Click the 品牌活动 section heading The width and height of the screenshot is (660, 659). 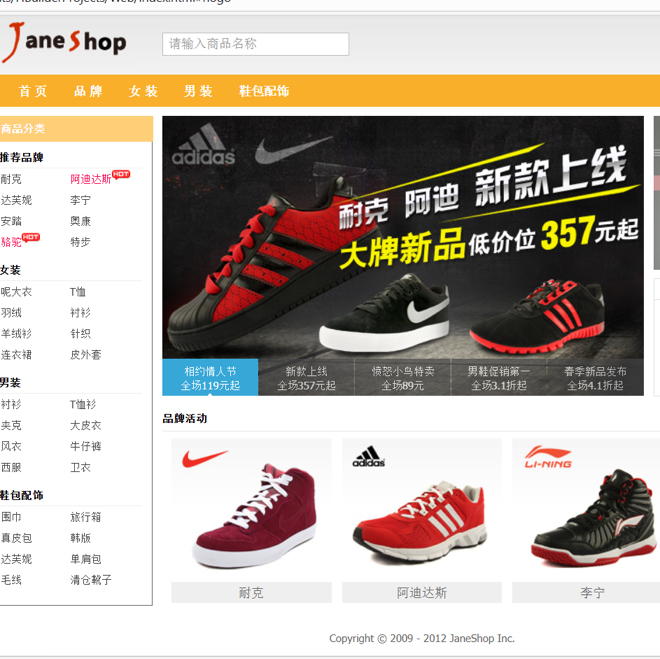185,418
